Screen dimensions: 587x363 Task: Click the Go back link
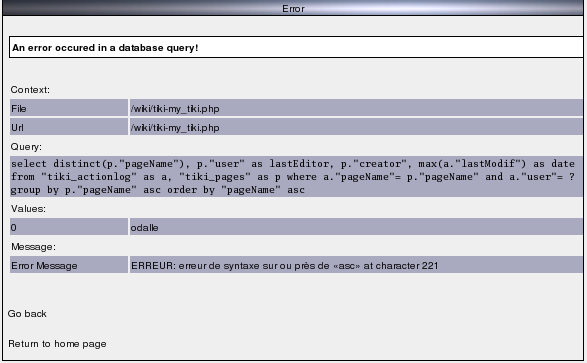tap(27, 314)
